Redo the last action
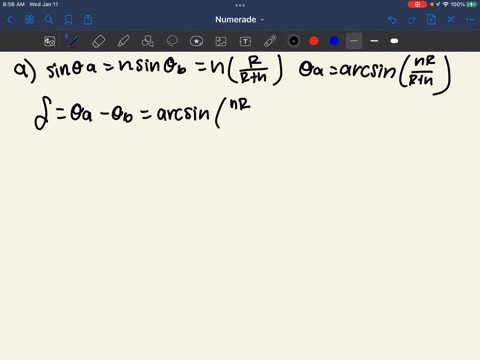The width and height of the screenshot is (480, 360). [412, 20]
